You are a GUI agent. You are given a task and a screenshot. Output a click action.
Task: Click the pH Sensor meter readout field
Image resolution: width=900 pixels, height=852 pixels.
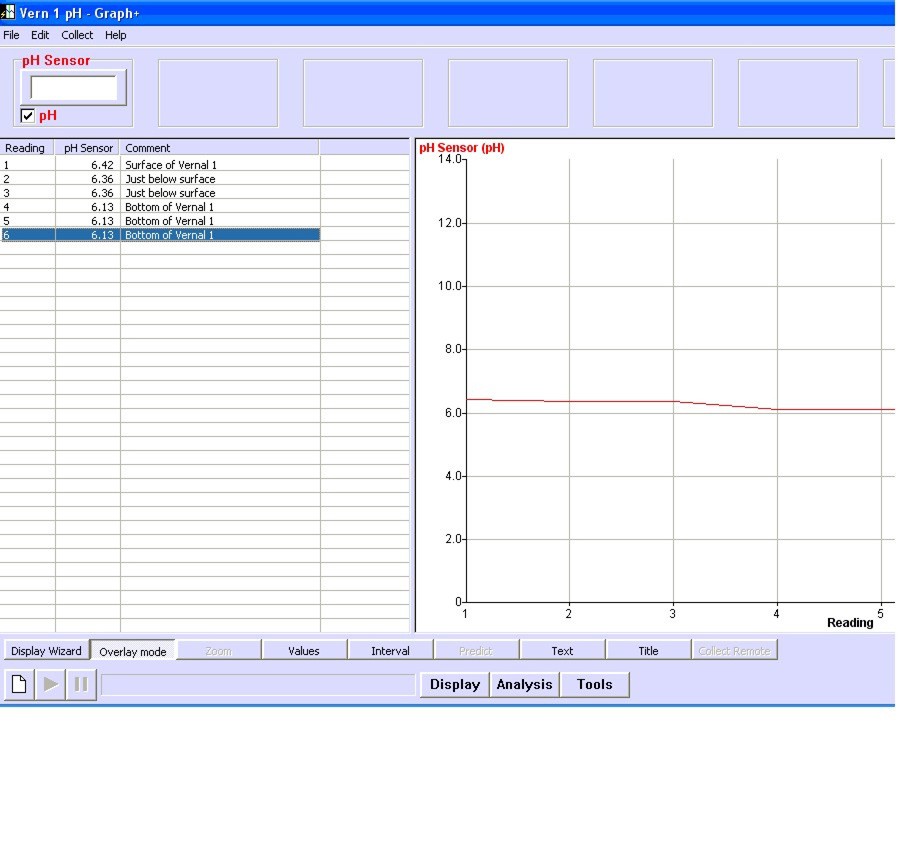tap(73, 89)
